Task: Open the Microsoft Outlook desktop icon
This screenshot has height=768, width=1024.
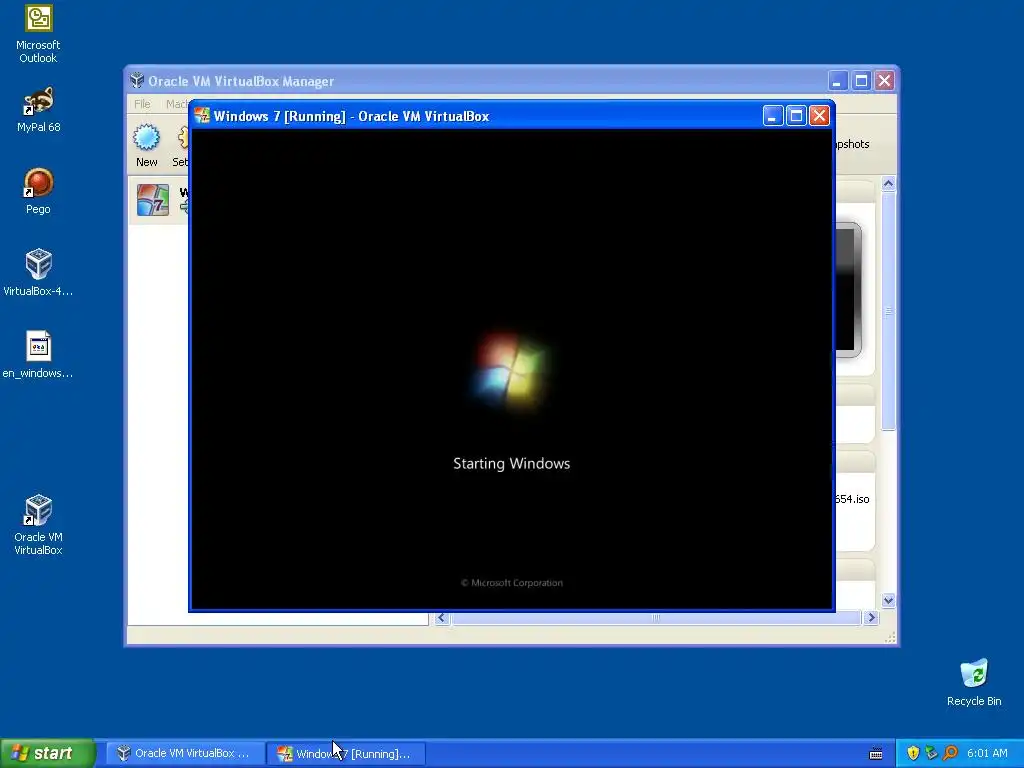Action: [38, 34]
